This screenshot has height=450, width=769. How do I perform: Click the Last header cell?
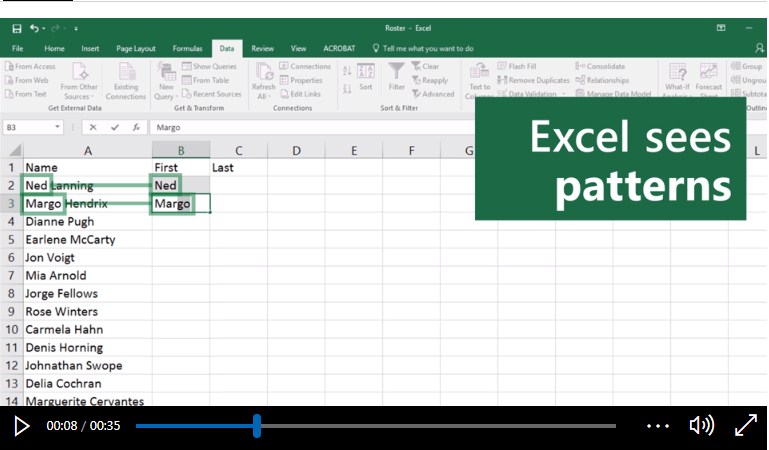(x=238, y=168)
